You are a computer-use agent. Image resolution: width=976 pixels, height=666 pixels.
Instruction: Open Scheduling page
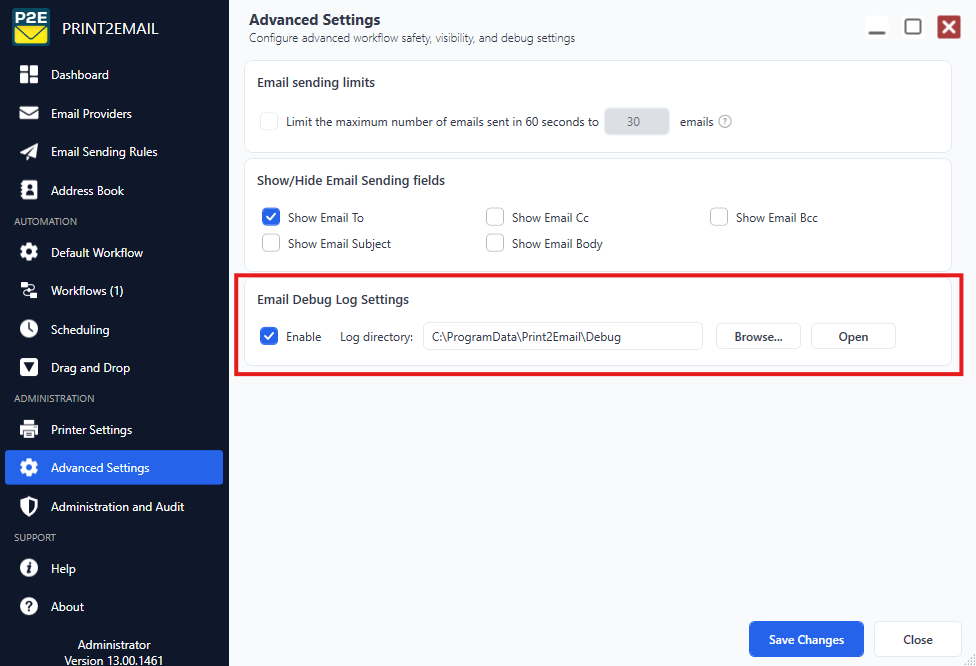[114, 329]
